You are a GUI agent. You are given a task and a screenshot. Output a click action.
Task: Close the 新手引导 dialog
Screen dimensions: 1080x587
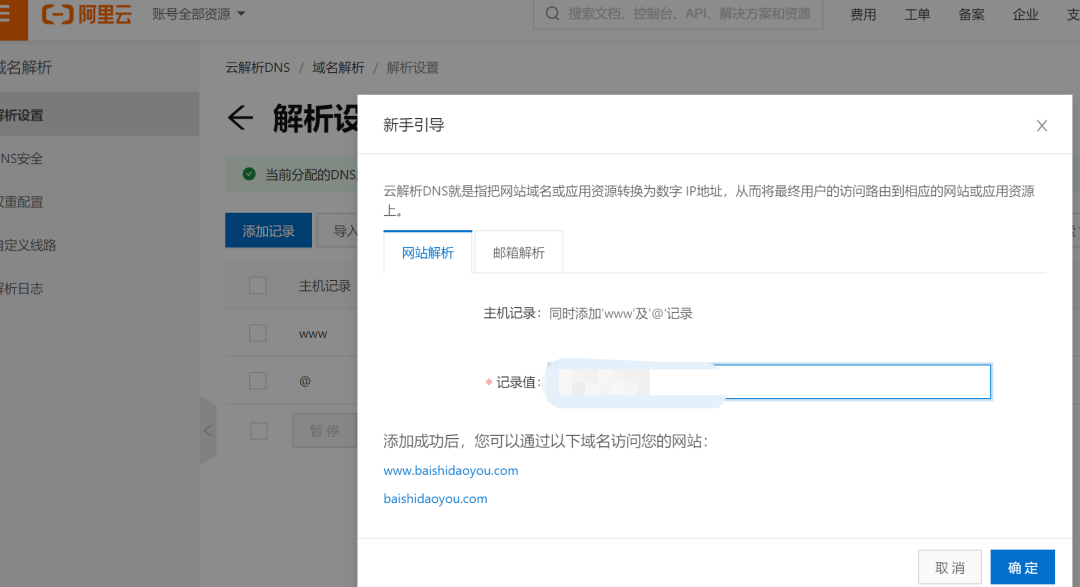point(1041,125)
